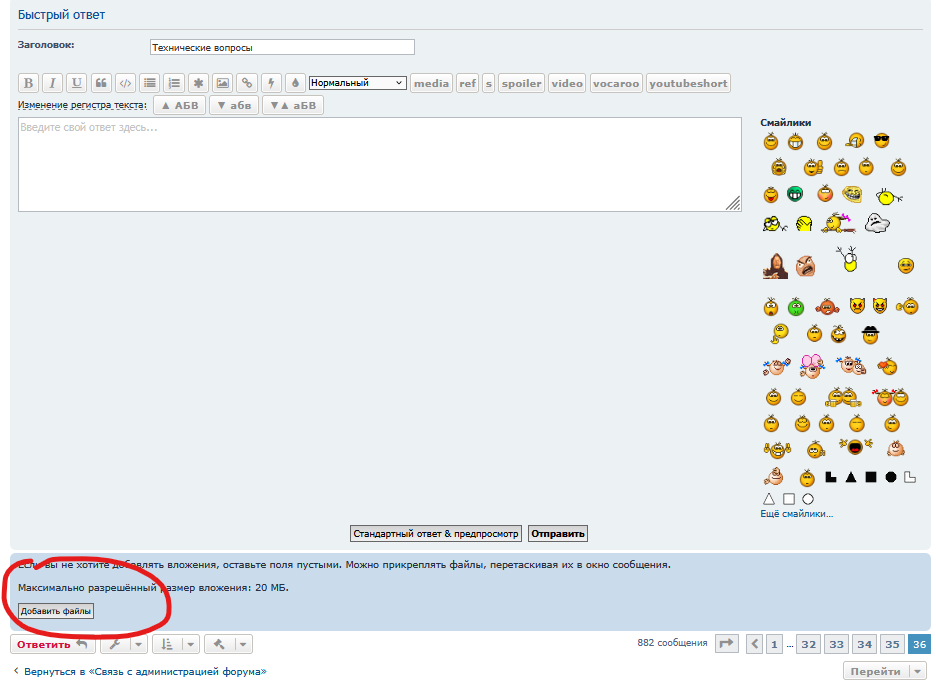Insert a code block with the code icon
The height and width of the screenshot is (688, 936).
point(125,83)
